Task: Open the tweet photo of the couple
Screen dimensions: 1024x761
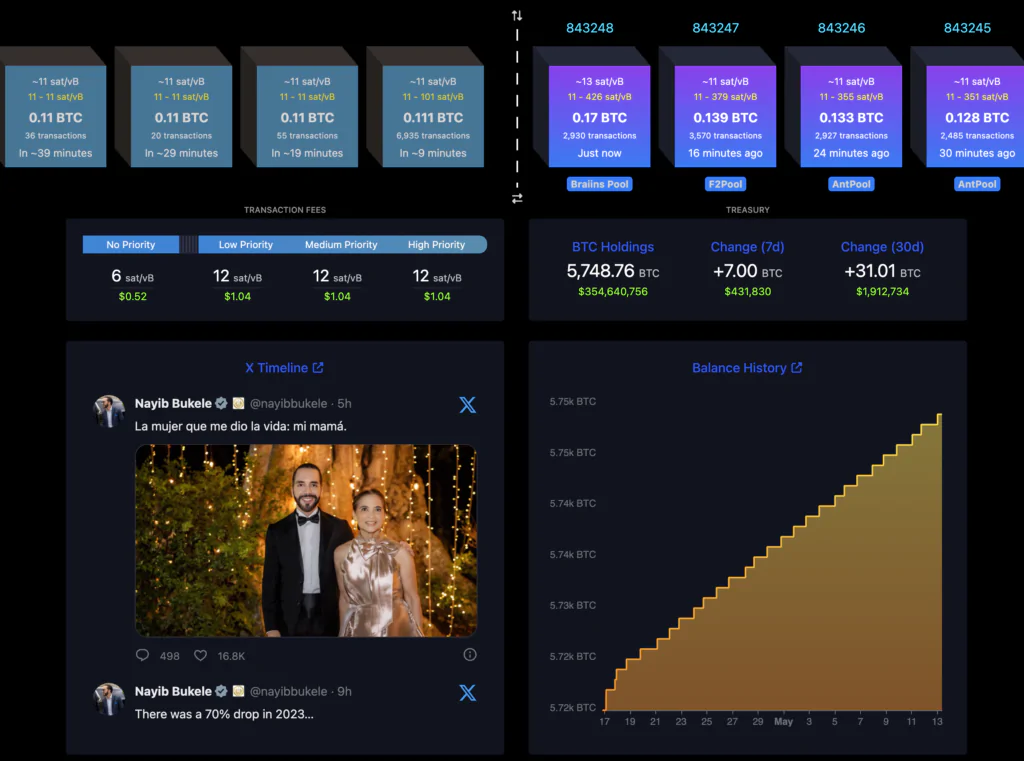Action: [x=306, y=541]
